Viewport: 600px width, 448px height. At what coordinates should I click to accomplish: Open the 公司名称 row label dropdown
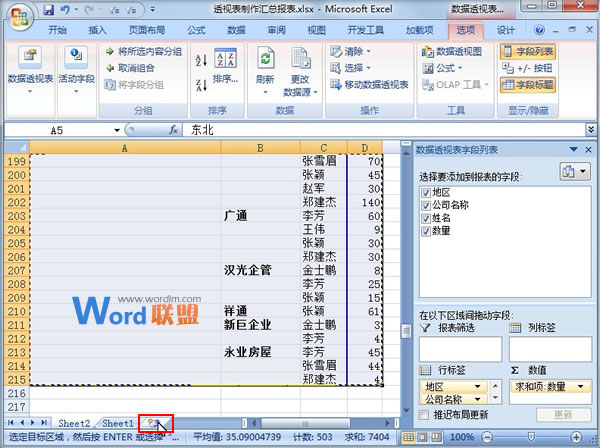[x=478, y=399]
